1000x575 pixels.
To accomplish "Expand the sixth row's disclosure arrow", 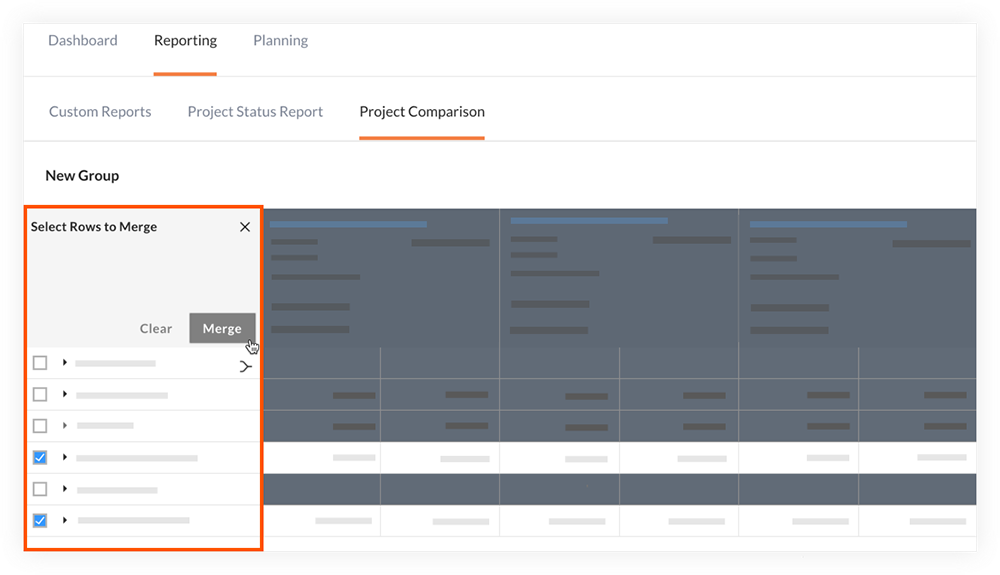I will [x=65, y=520].
